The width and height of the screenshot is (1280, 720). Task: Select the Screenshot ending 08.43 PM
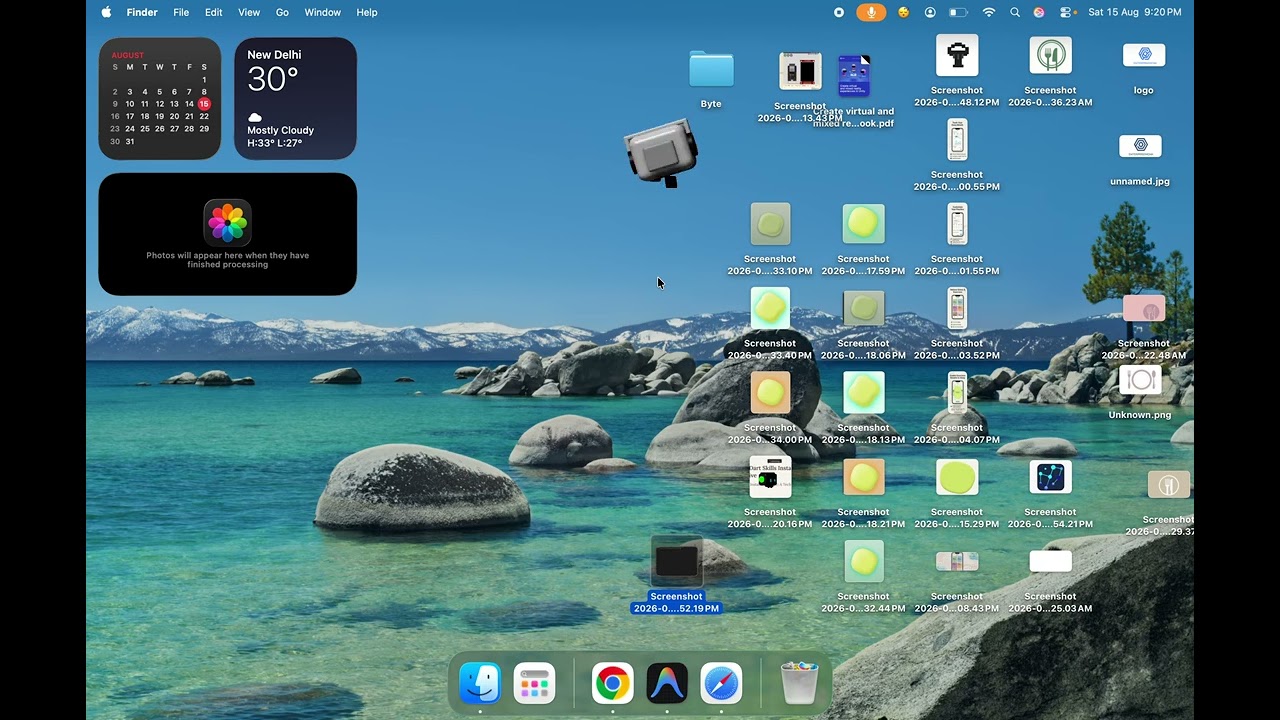pyautogui.click(x=957, y=561)
